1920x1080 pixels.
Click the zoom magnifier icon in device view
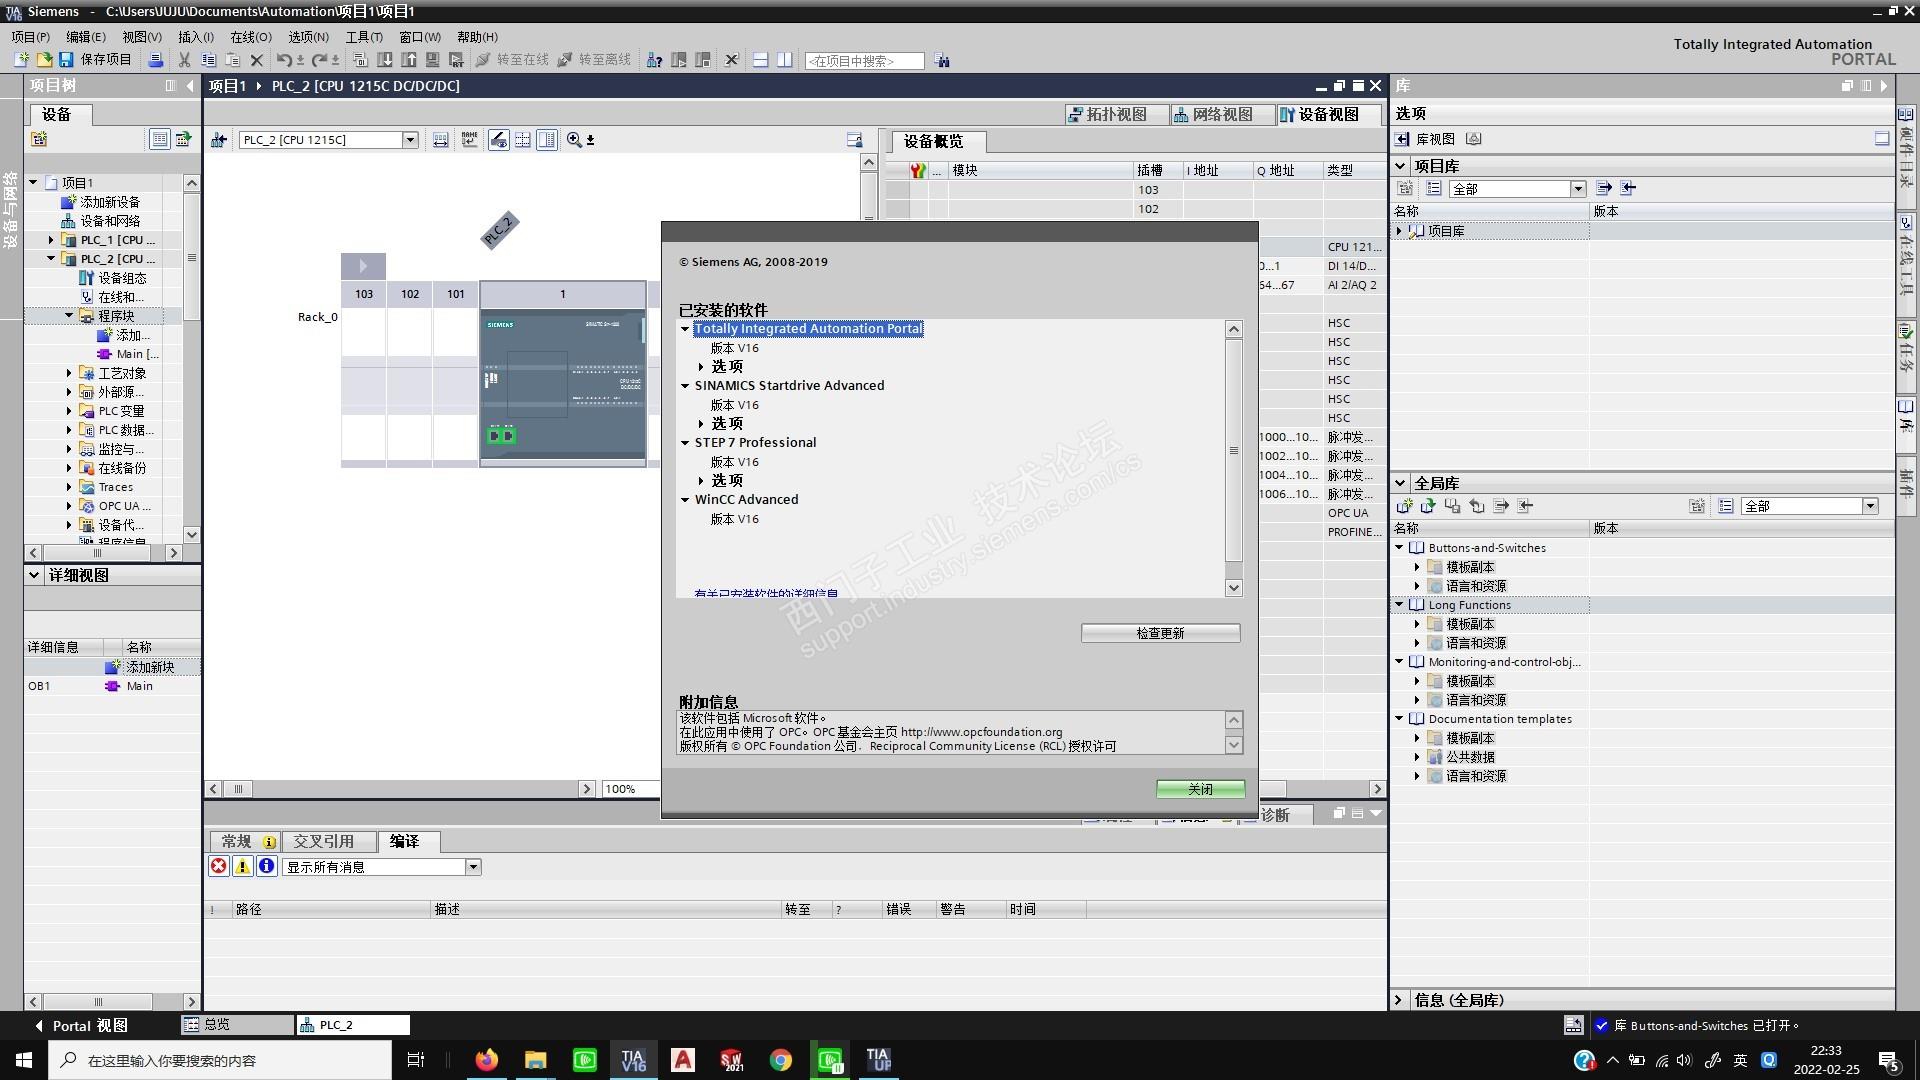coord(574,140)
